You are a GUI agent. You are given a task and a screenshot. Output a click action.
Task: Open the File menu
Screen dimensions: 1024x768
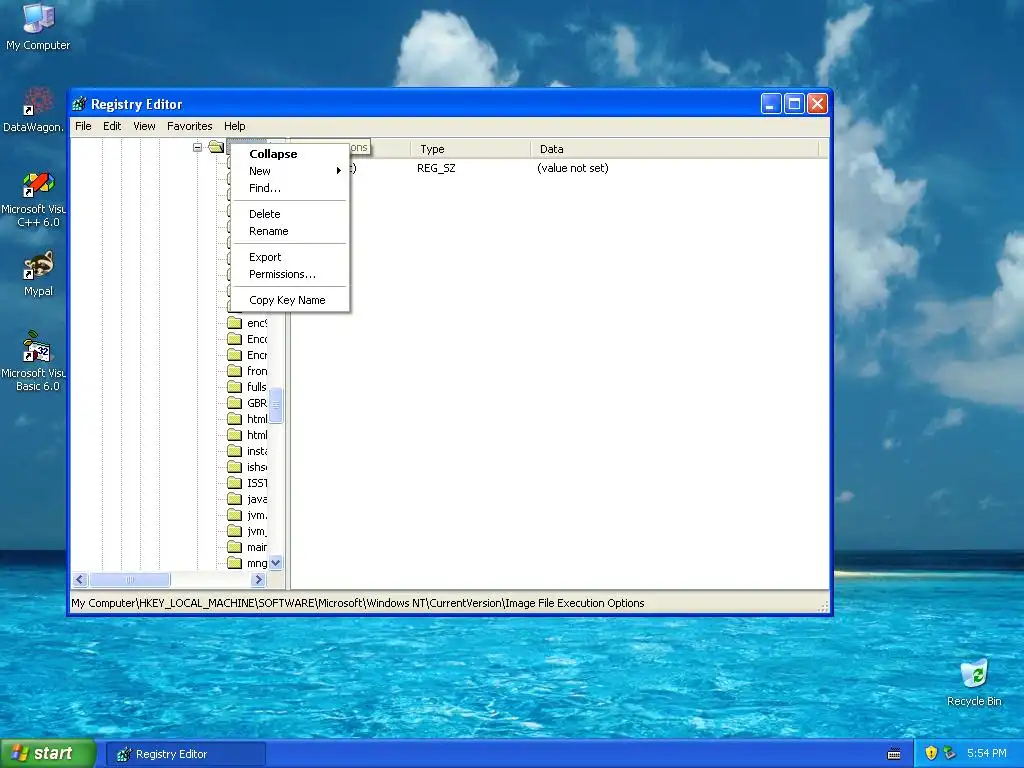[83, 126]
